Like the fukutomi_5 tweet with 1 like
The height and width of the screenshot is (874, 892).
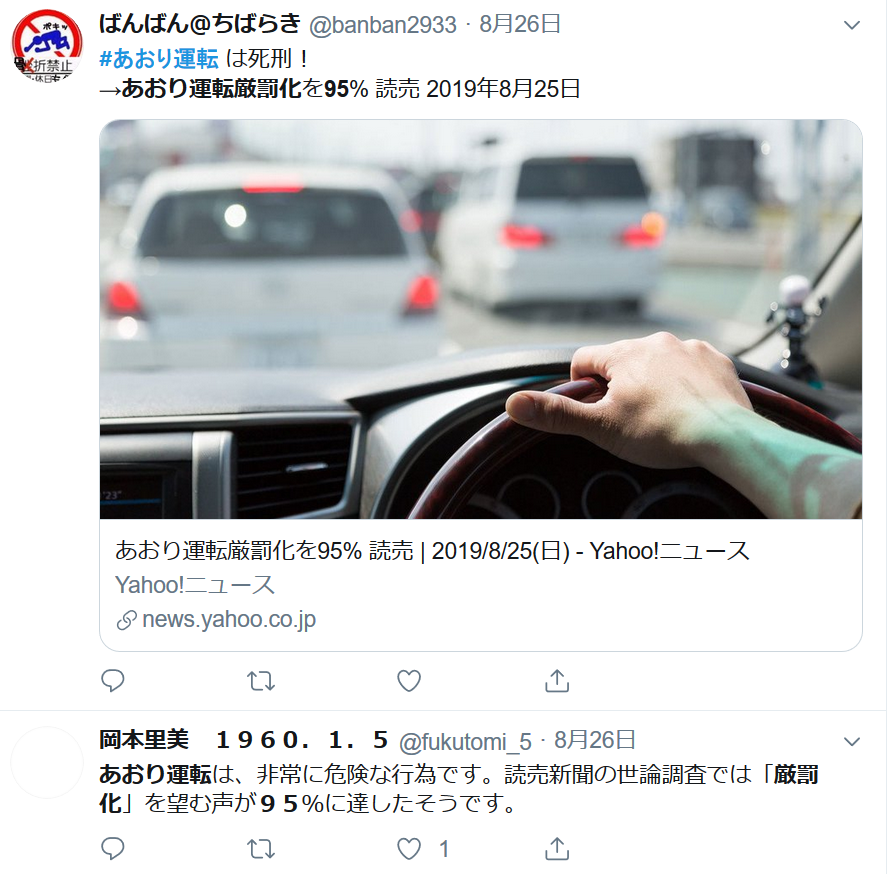coord(409,848)
